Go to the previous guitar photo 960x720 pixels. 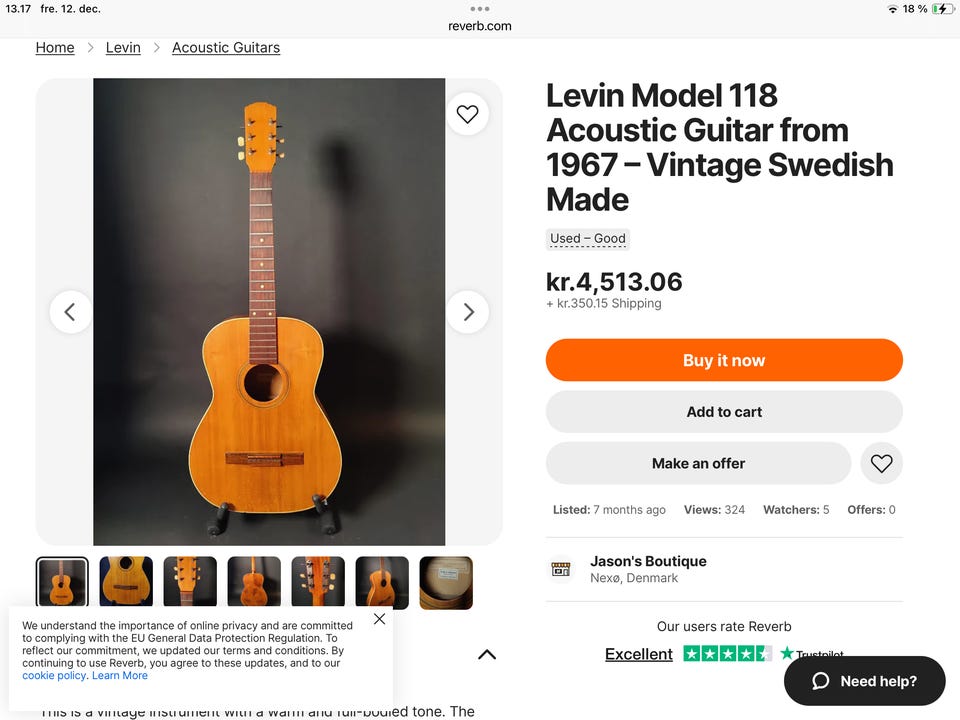tap(70, 312)
